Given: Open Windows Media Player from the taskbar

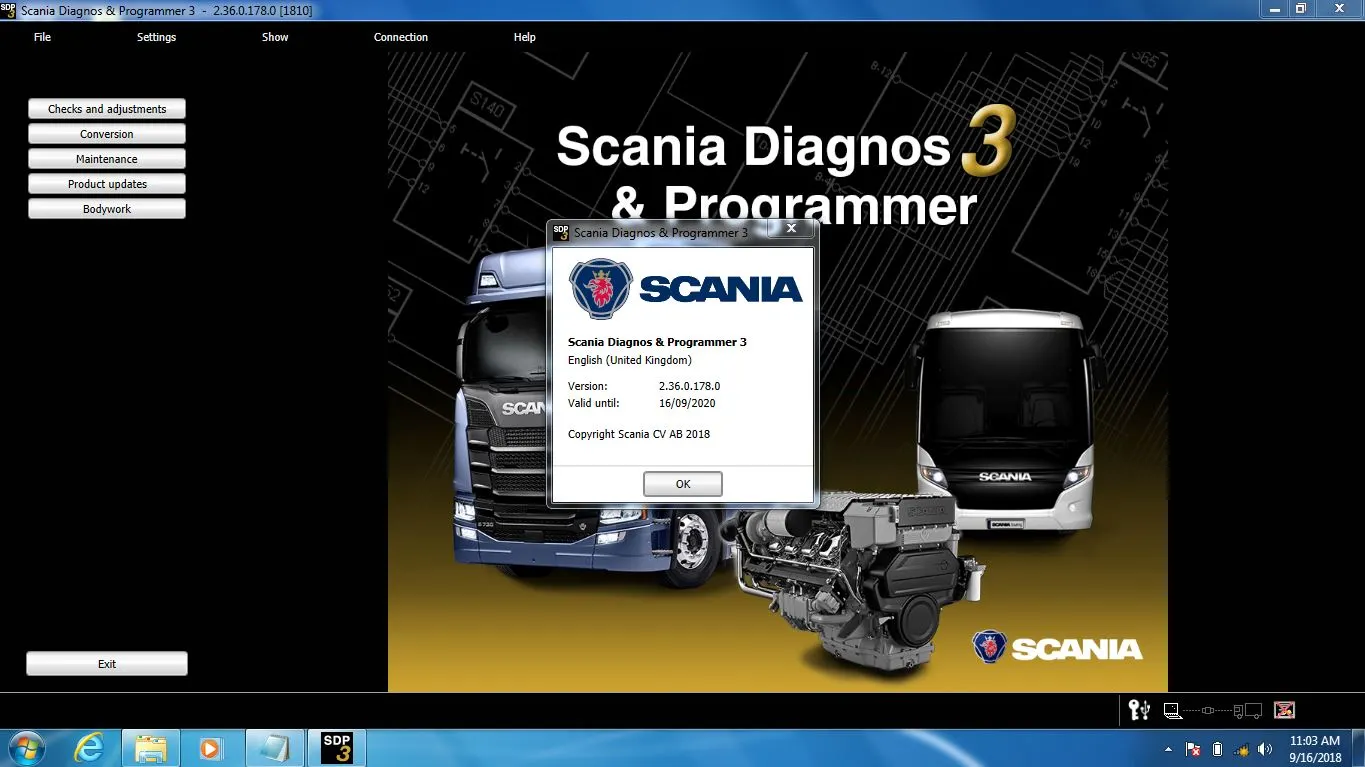Looking at the screenshot, I should pos(211,748).
